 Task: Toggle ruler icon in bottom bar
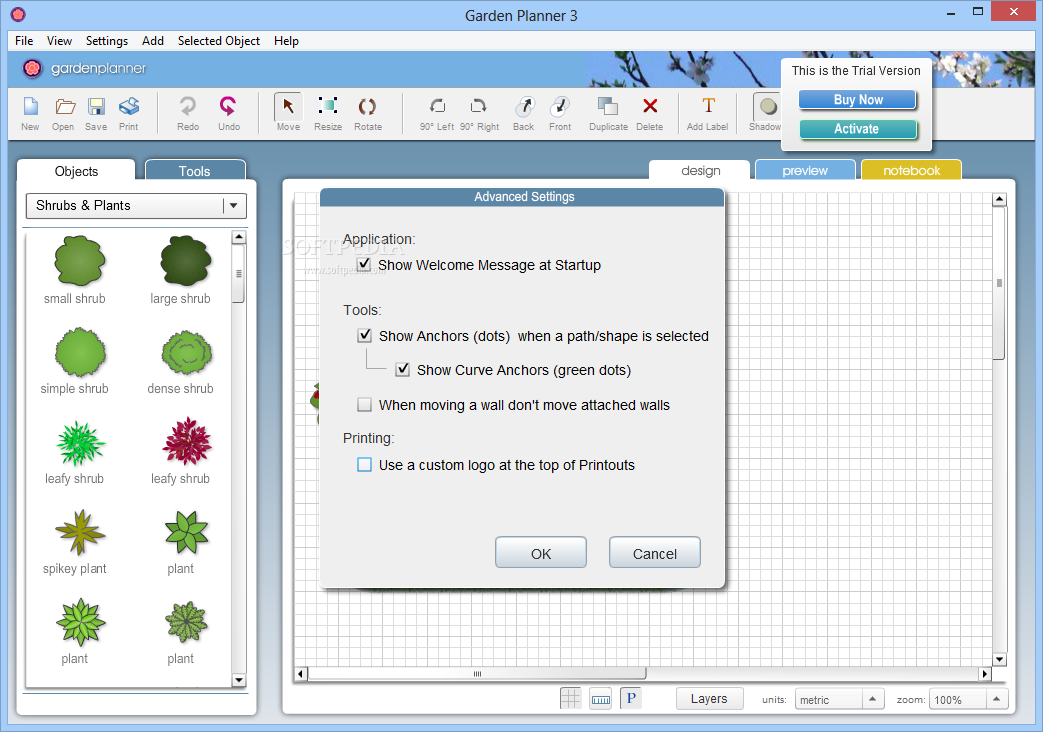601,699
